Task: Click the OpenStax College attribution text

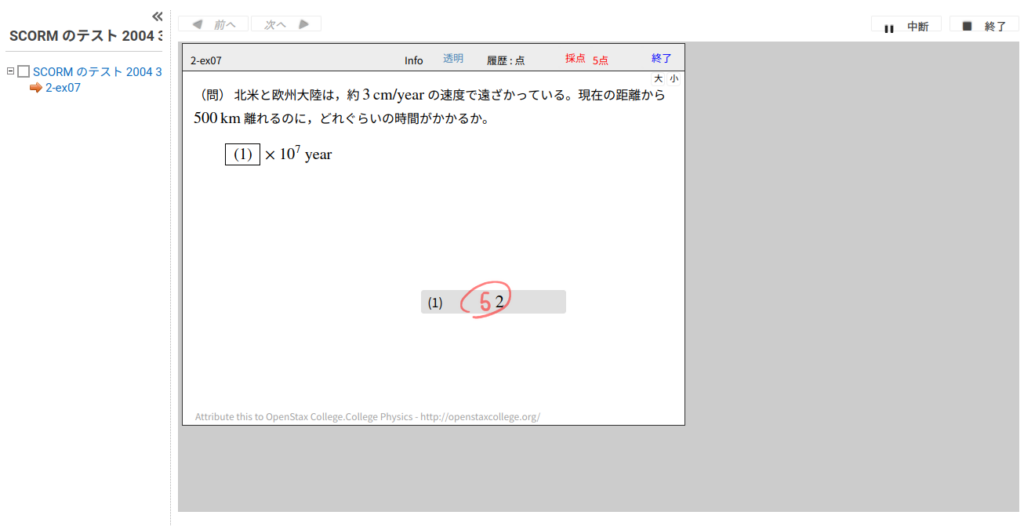Action: 367,417
